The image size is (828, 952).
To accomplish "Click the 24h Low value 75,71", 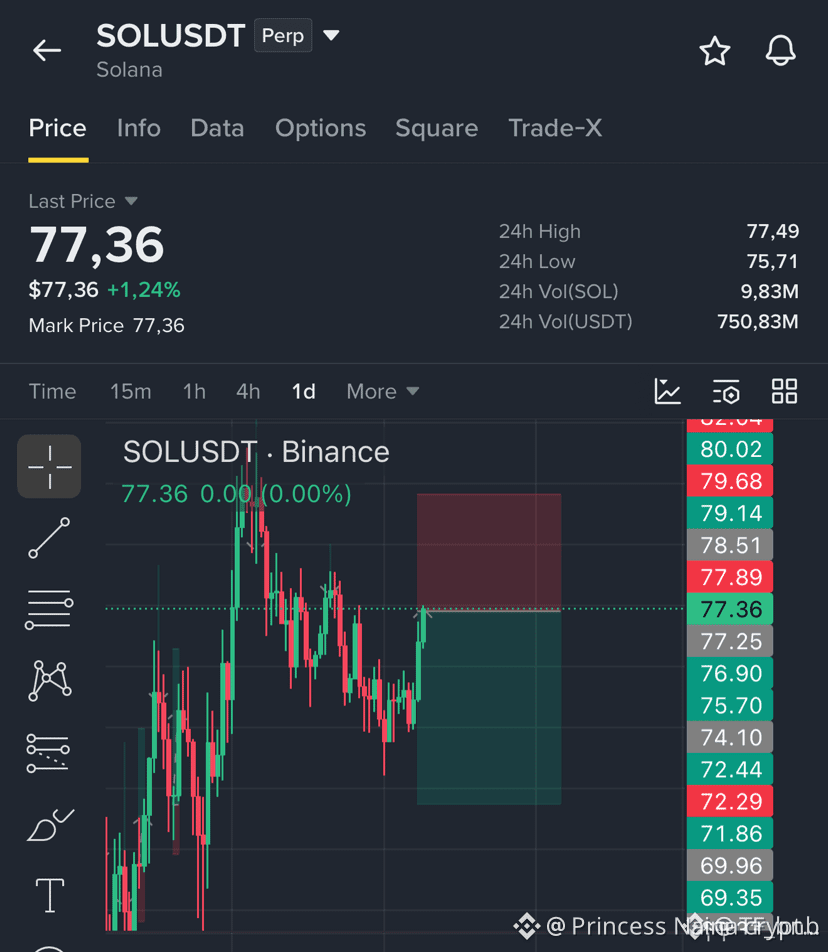I will pyautogui.click(x=772, y=262).
